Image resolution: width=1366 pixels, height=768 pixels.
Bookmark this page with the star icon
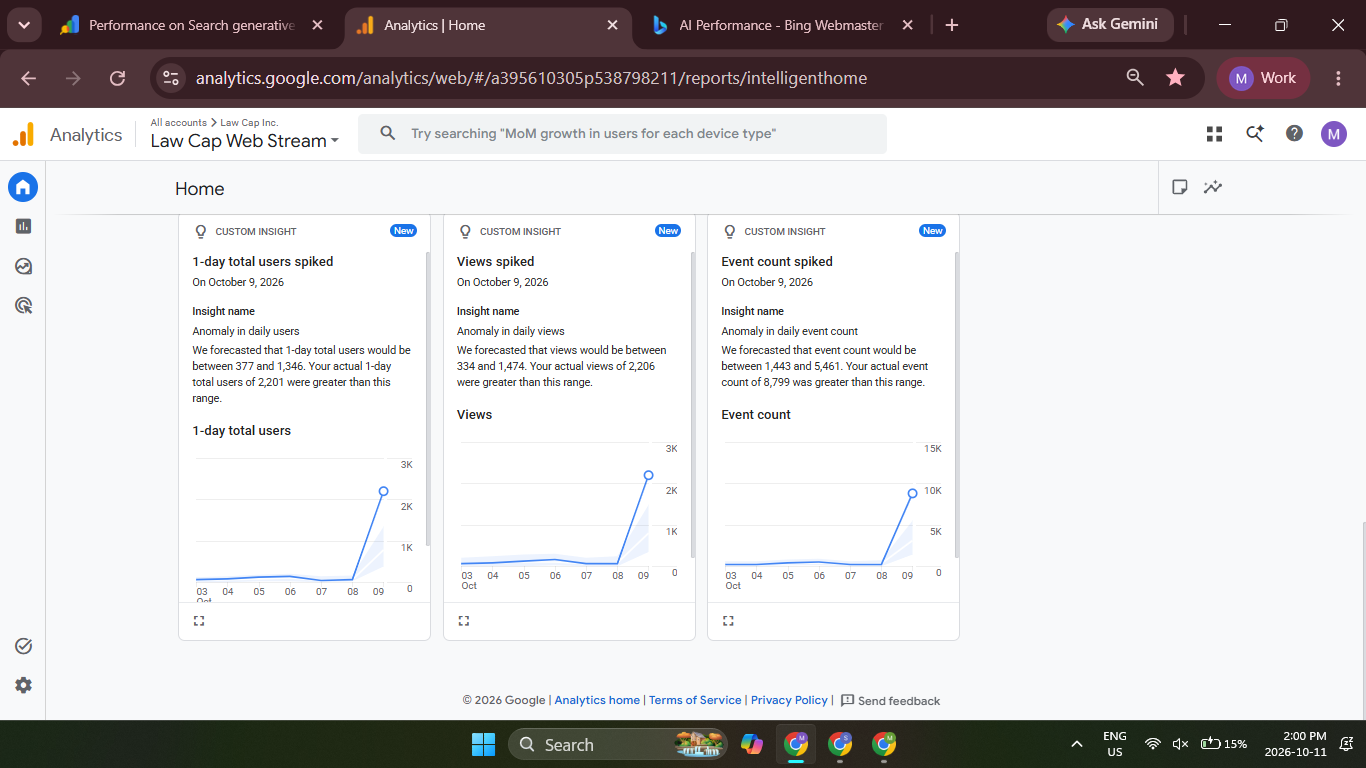[1175, 78]
